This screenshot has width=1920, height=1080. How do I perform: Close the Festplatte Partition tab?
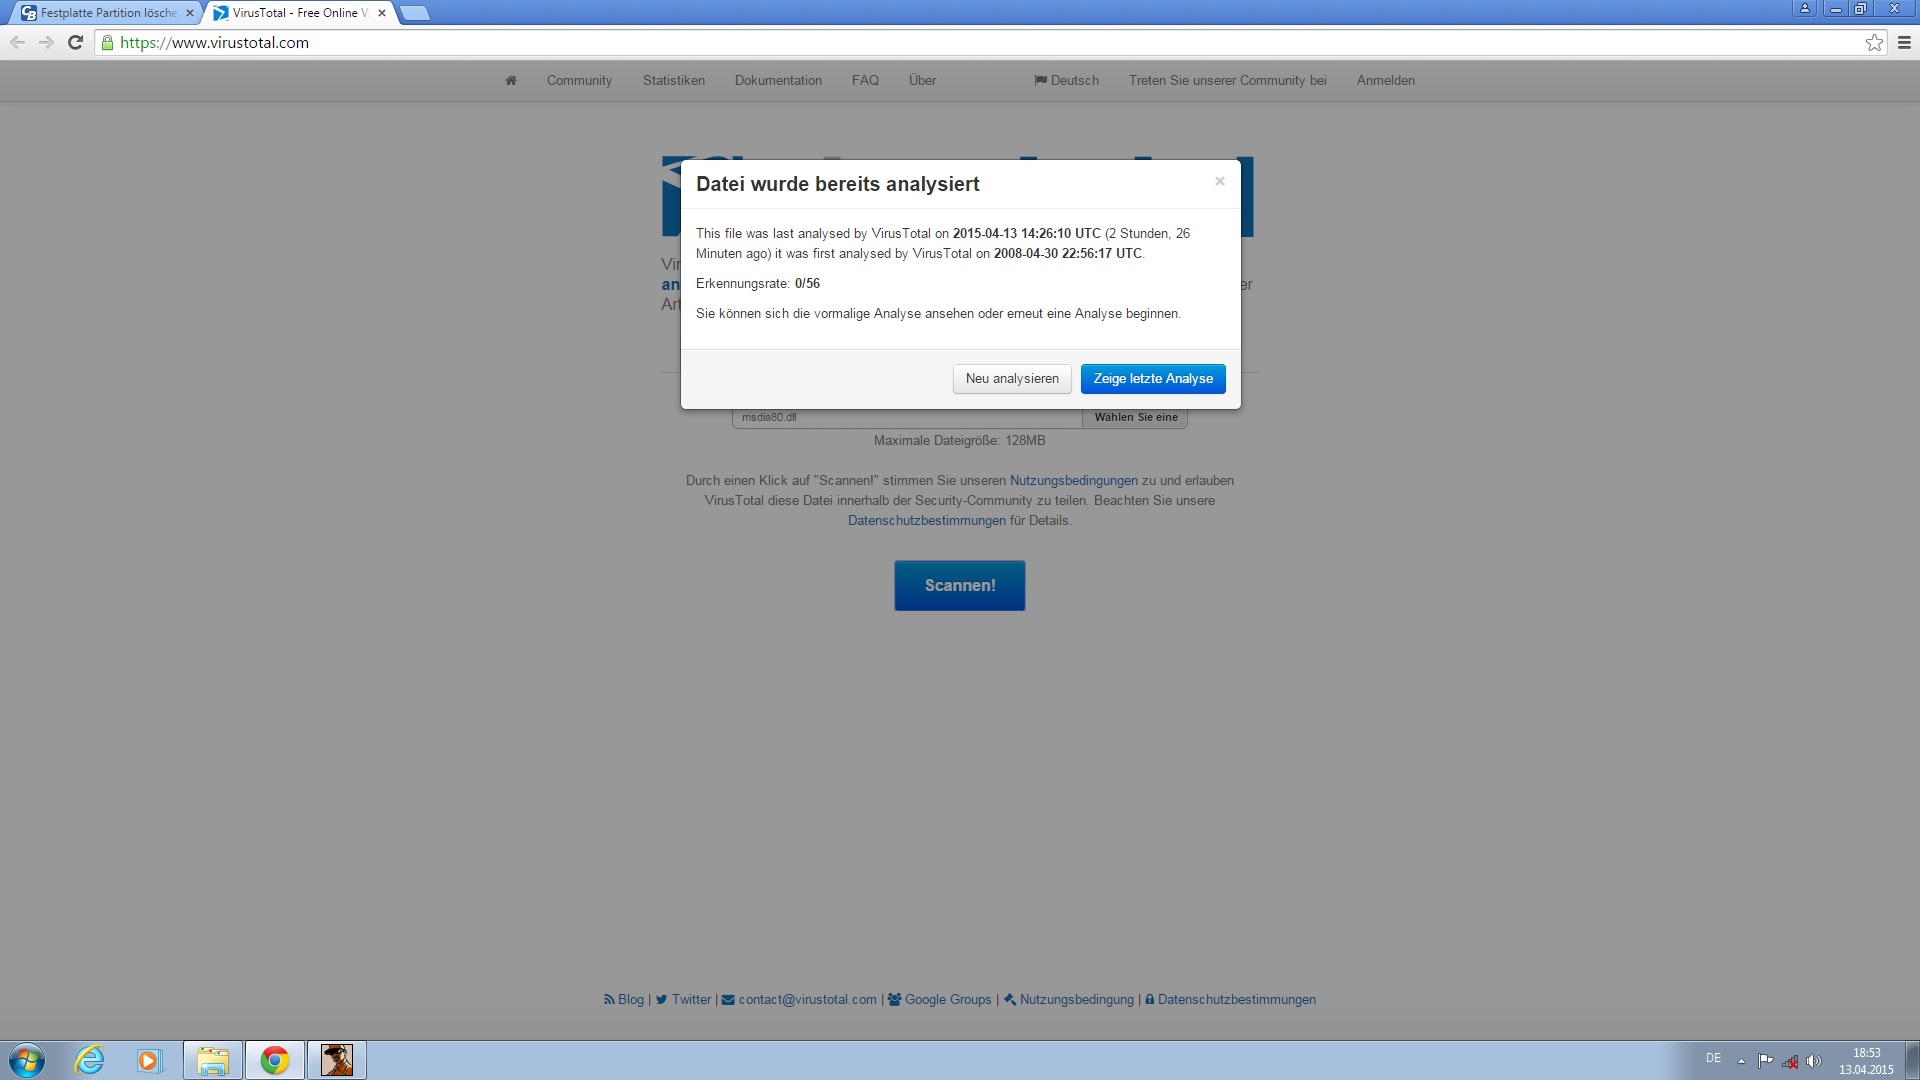pyautogui.click(x=190, y=13)
